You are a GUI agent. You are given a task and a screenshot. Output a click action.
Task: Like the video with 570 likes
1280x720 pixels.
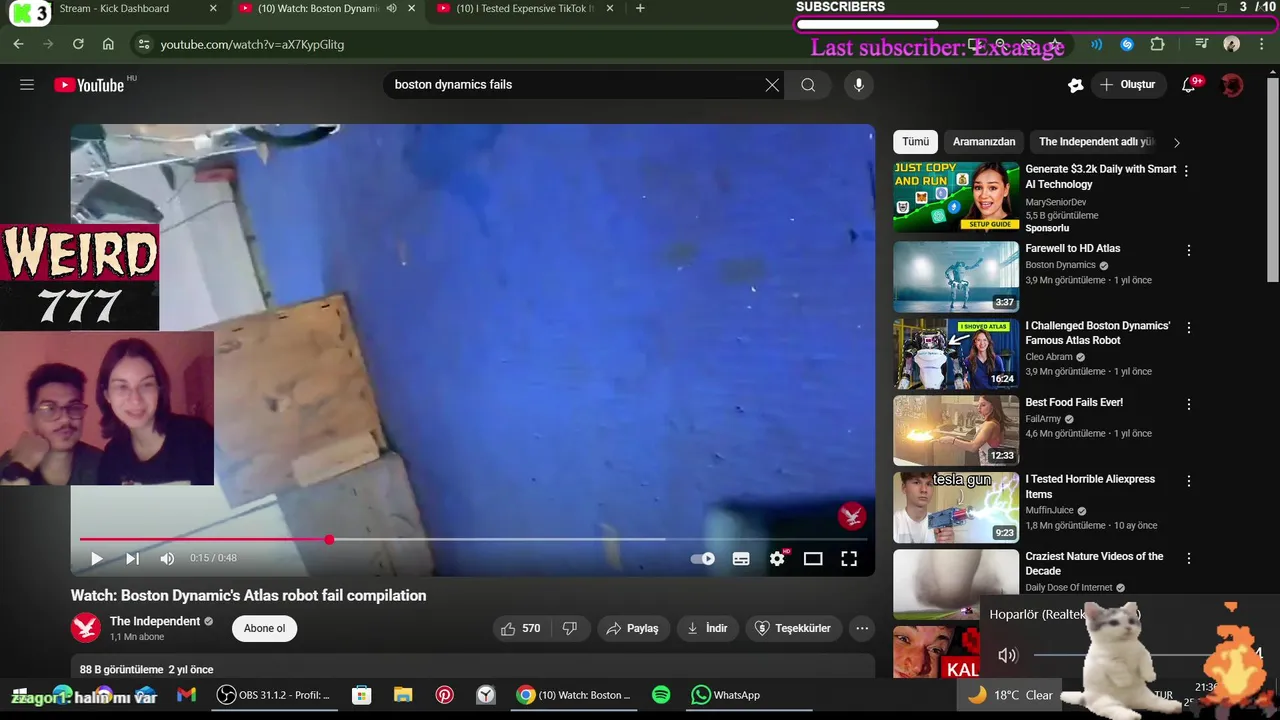tap(521, 628)
